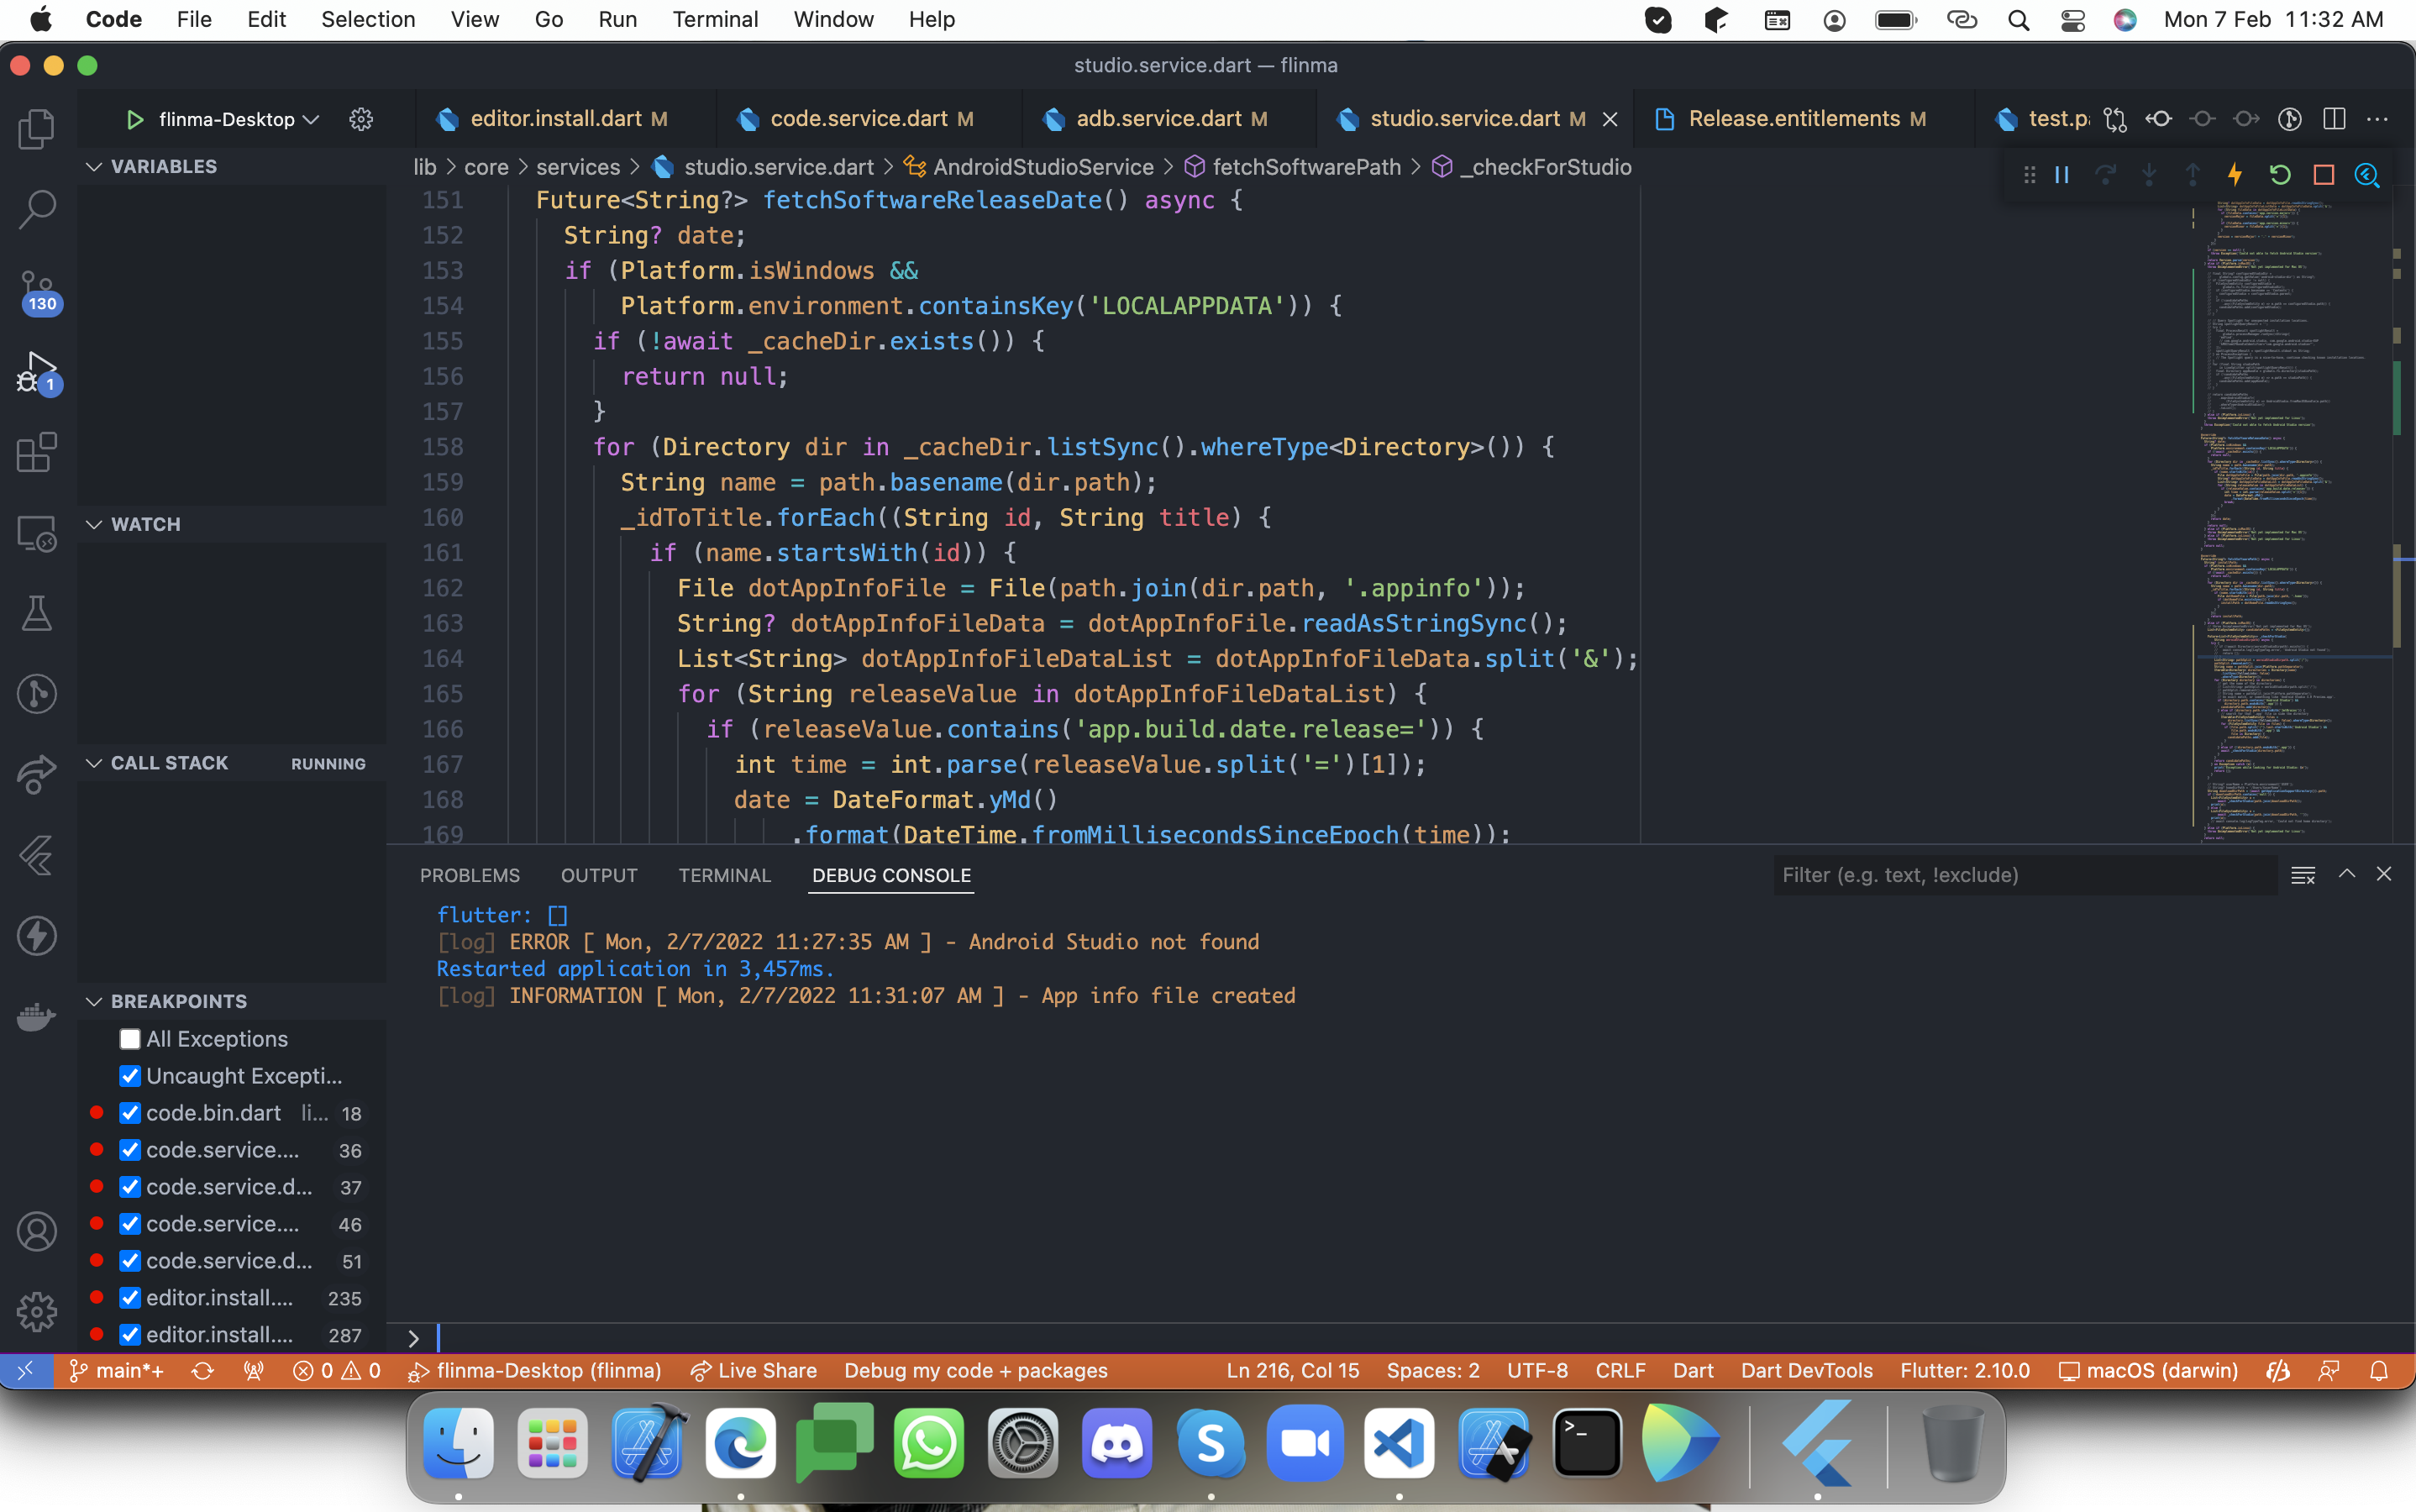This screenshot has width=2416, height=1512.
Task: Open the Docker extension panel
Action: pos(37,1017)
